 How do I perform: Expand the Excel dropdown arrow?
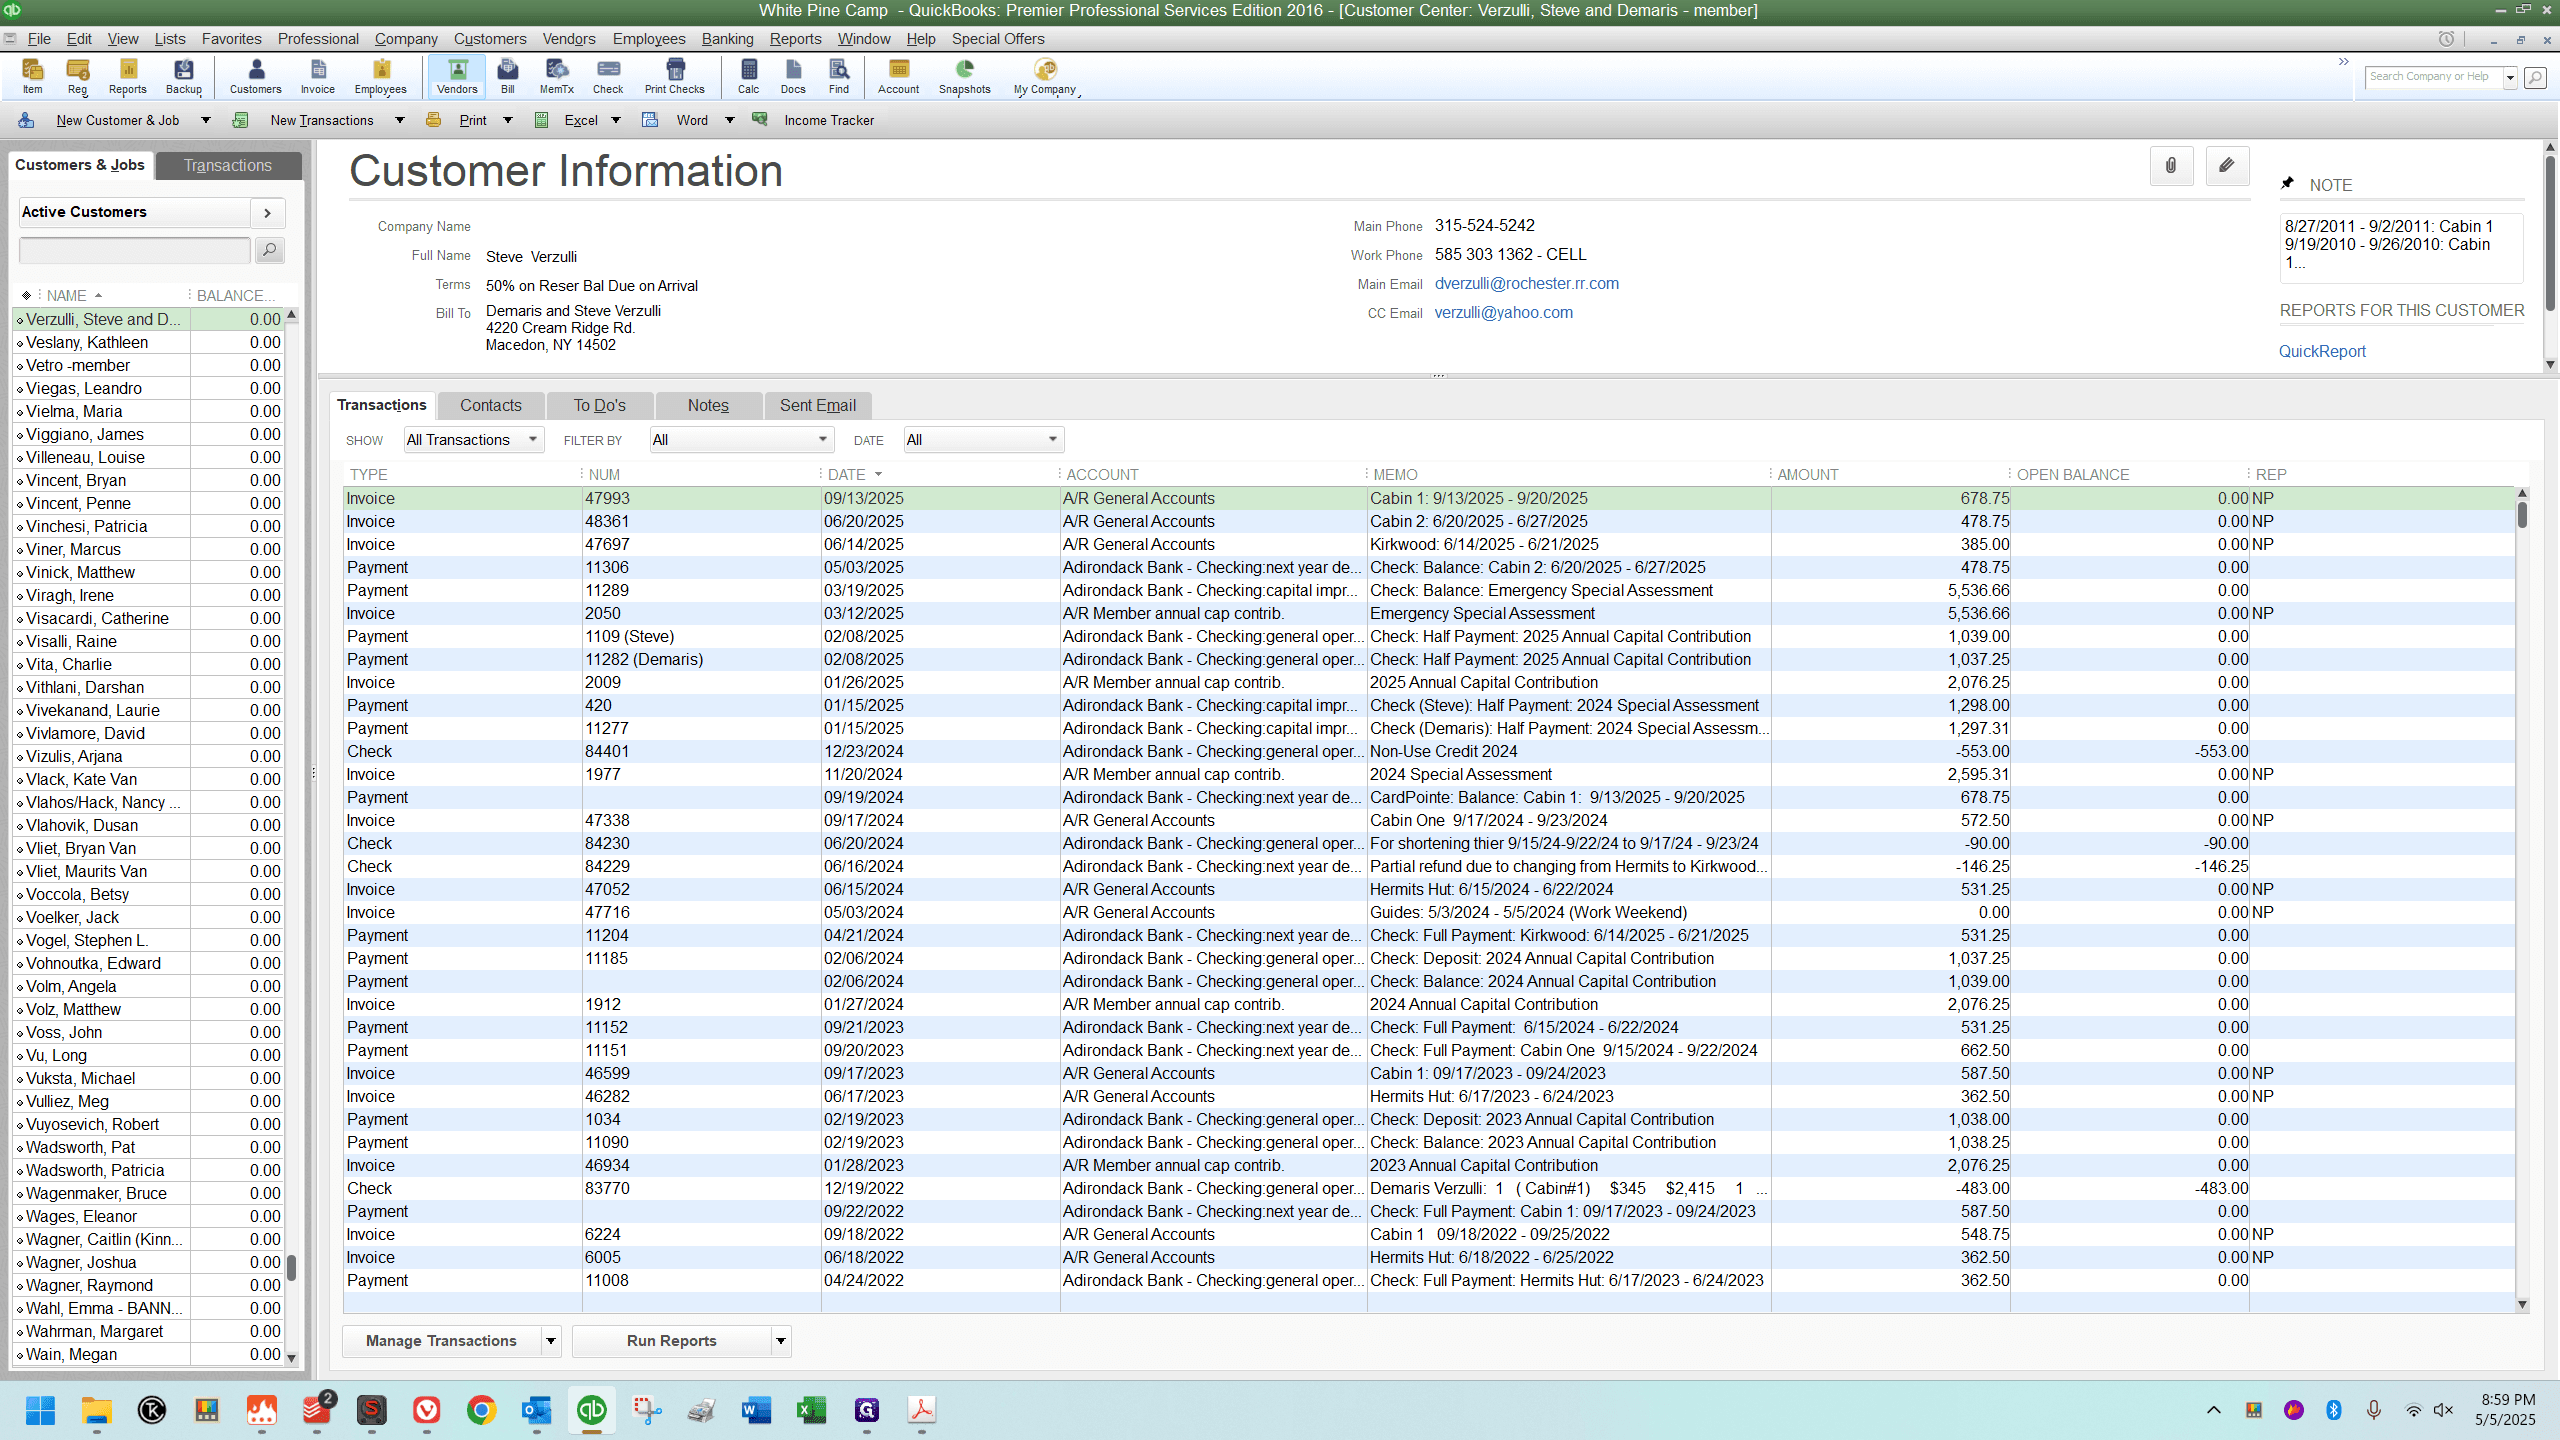tap(615, 120)
